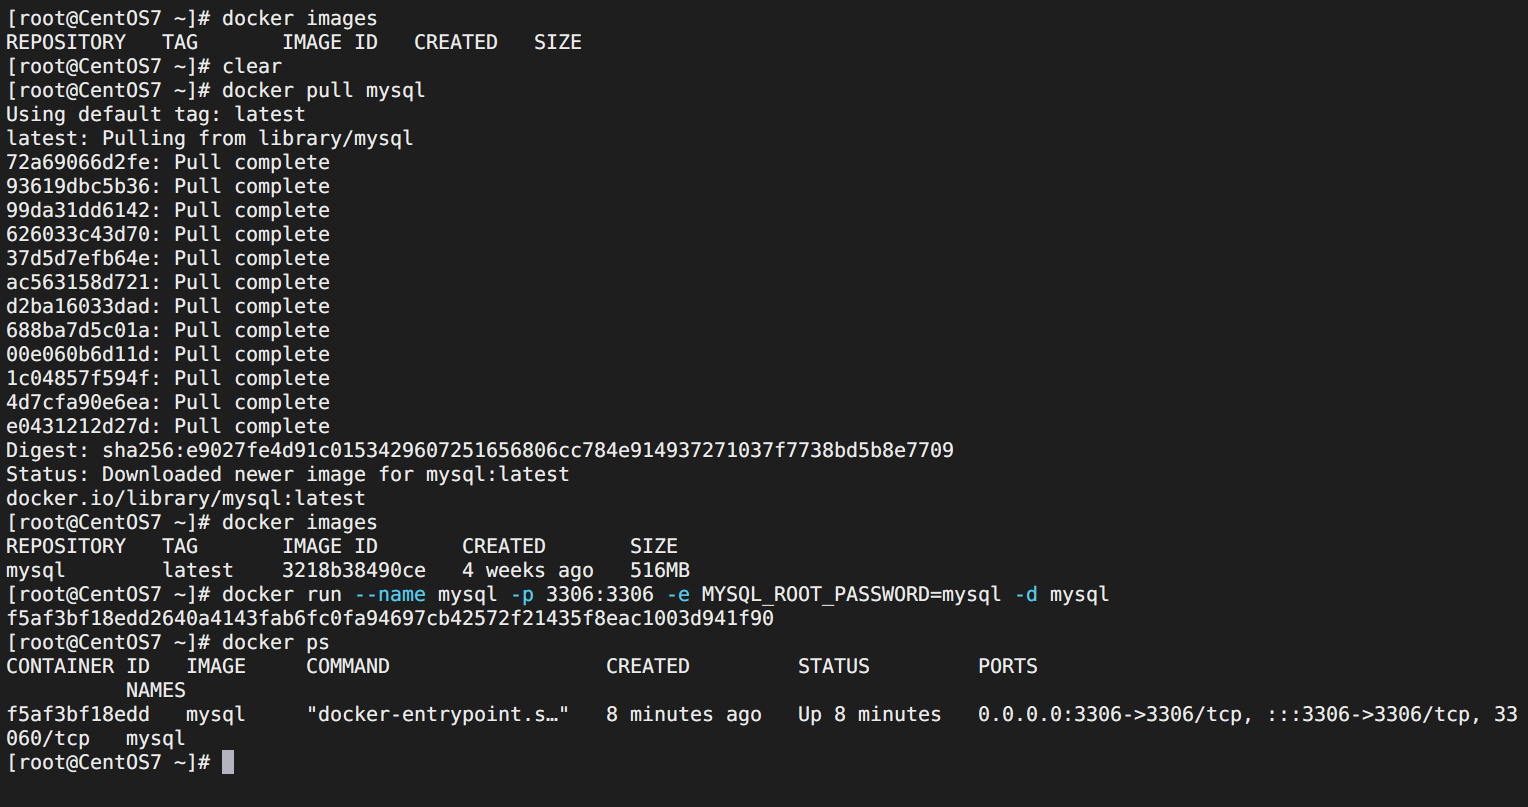This screenshot has height=807, width=1528.
Task: Click MYSQL_ROOT_PASSWORD=mysql argument
Action: [852, 594]
